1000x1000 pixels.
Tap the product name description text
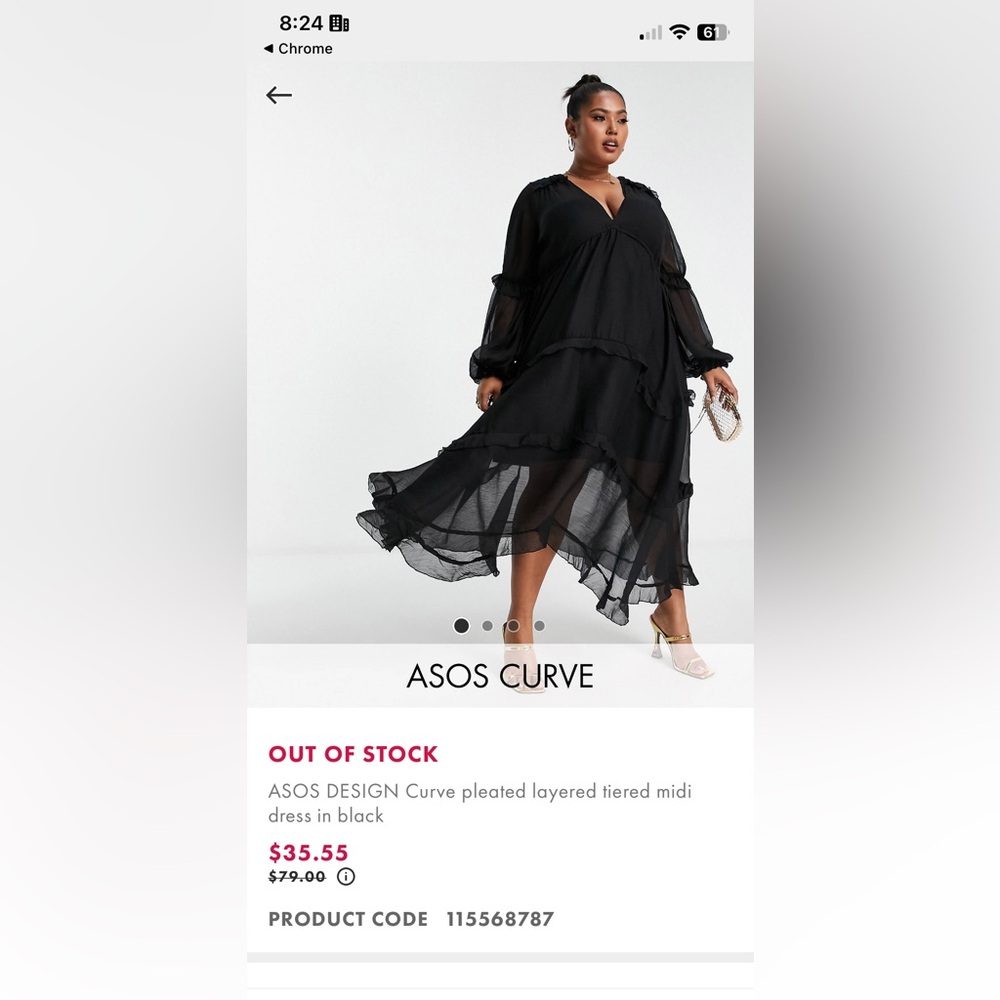click(480, 803)
